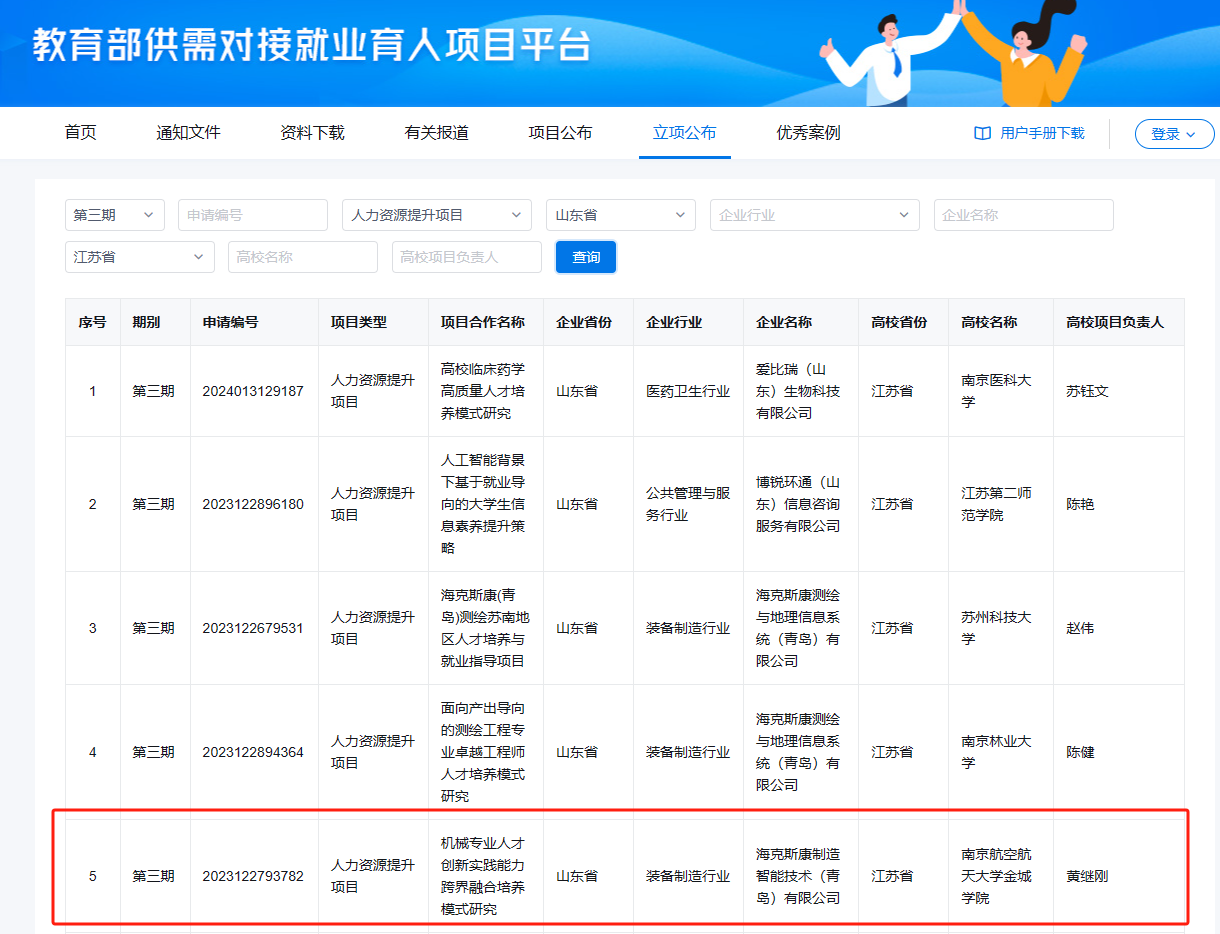Focus the 申请编号 input field

253,215
